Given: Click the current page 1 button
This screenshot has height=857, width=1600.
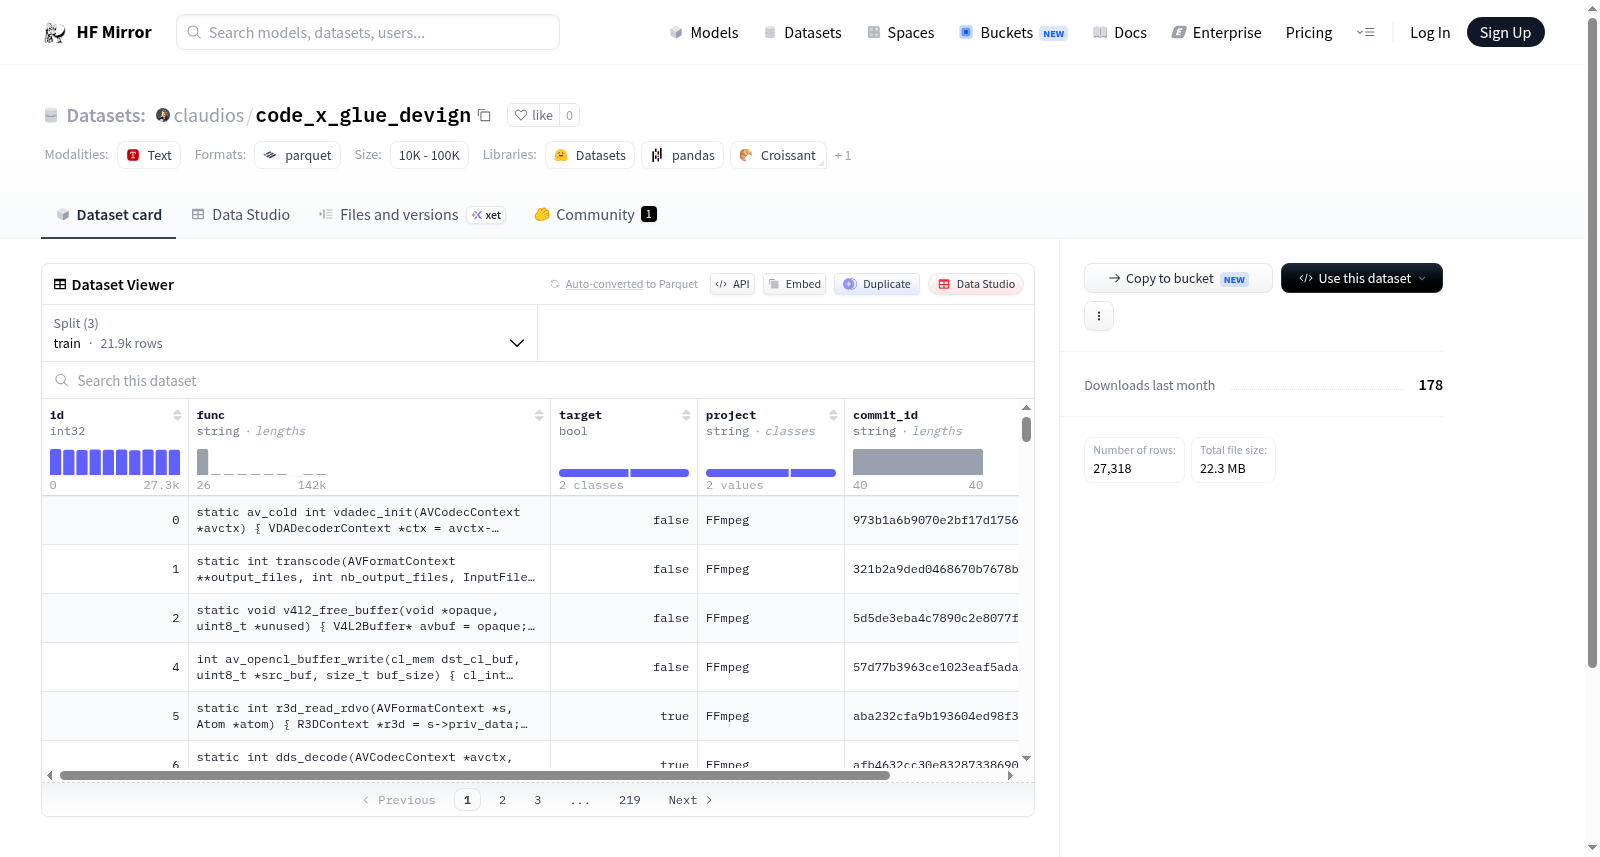Looking at the screenshot, I should click(467, 800).
